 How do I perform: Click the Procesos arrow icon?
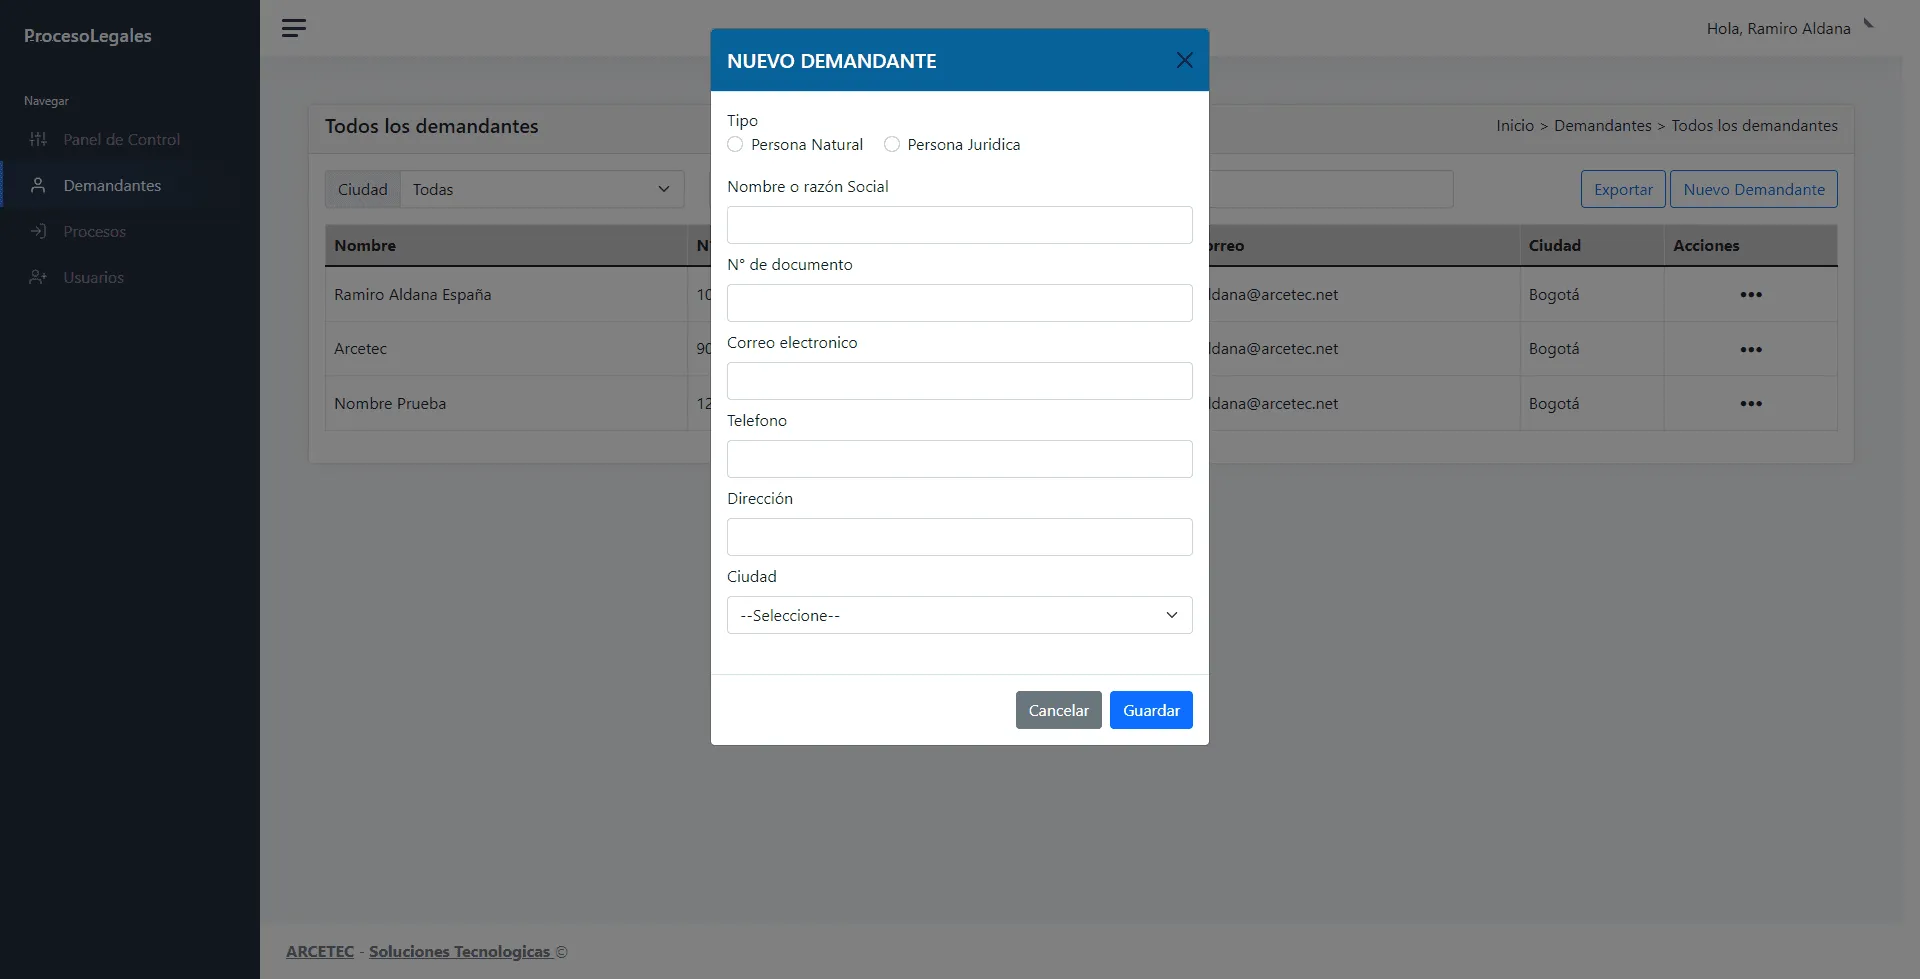pos(38,232)
